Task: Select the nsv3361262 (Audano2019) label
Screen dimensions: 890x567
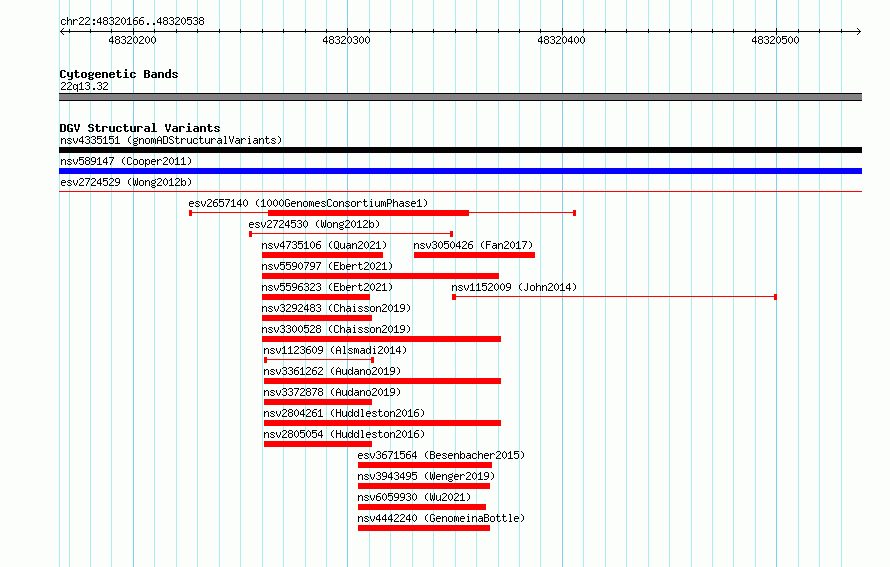Action: click(x=332, y=371)
